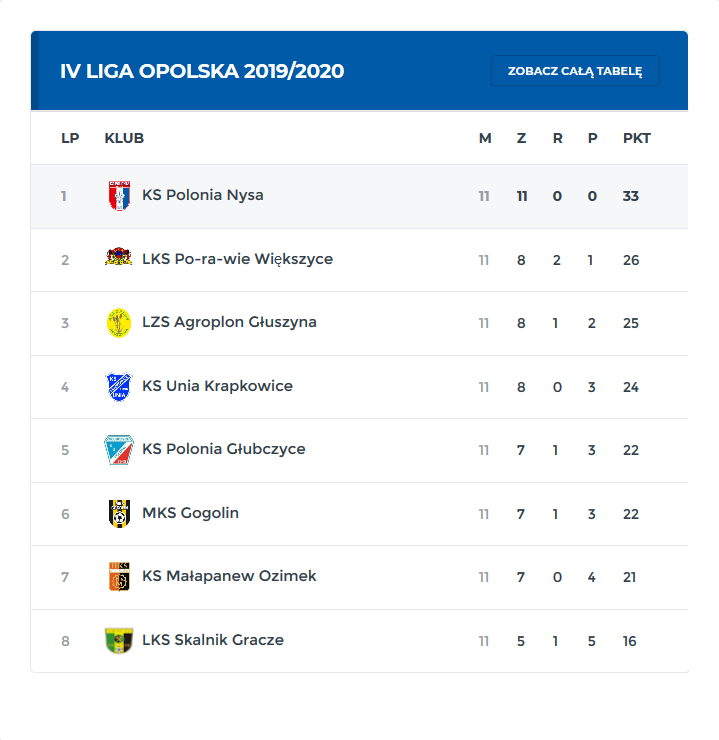
Task: Click the KLUB column header
Action: point(124,138)
